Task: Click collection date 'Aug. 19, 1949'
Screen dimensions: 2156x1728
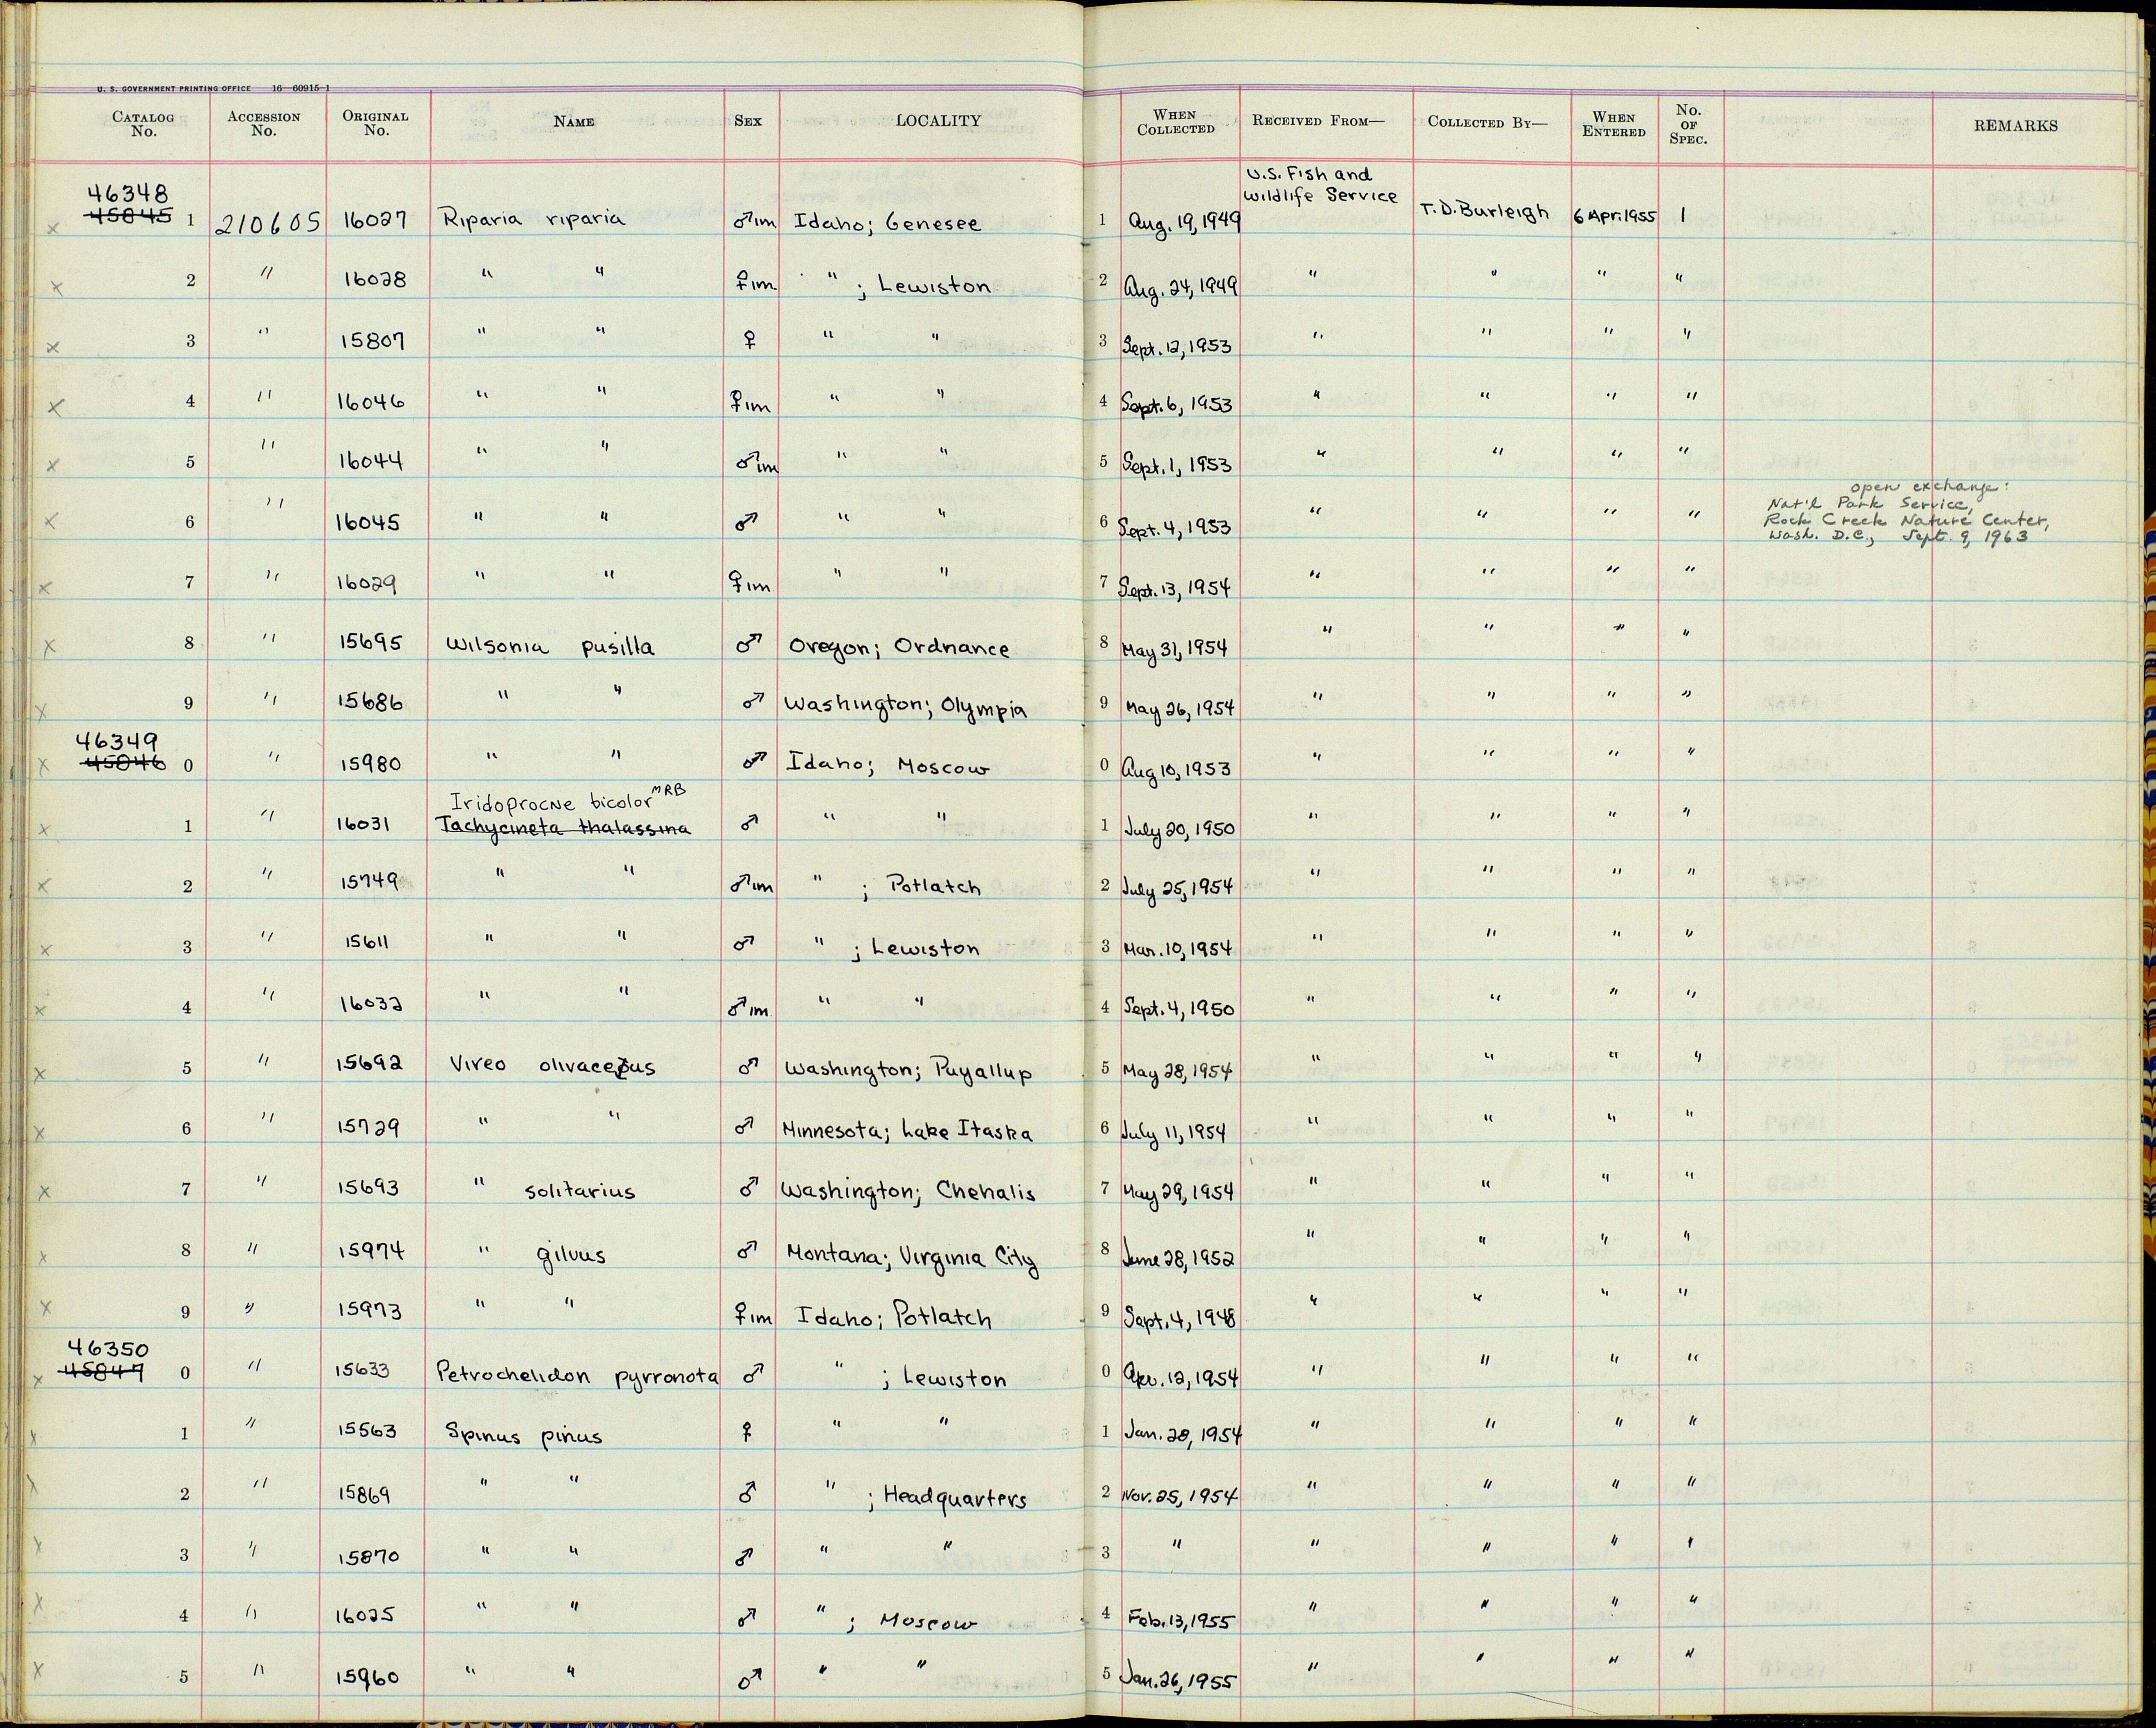Action: pyautogui.click(x=1184, y=224)
